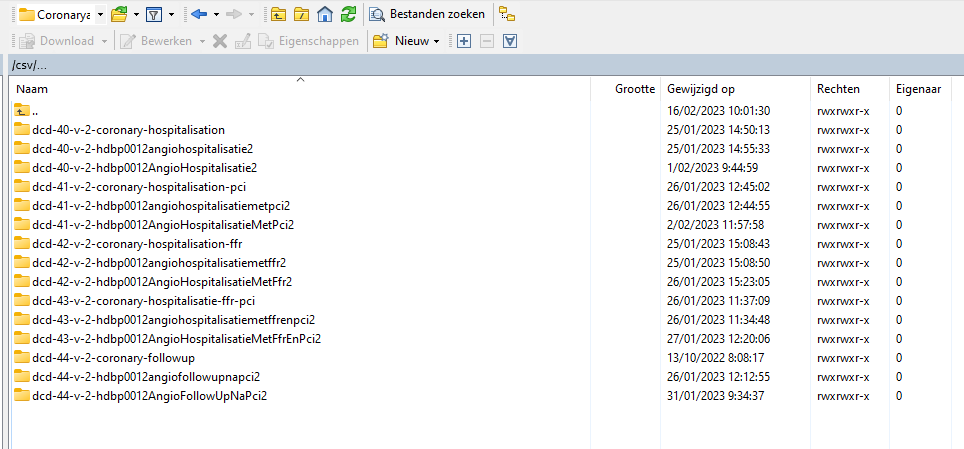Click the open directory folder icon
Screen dimensions: 964x449
[x=118, y=14]
